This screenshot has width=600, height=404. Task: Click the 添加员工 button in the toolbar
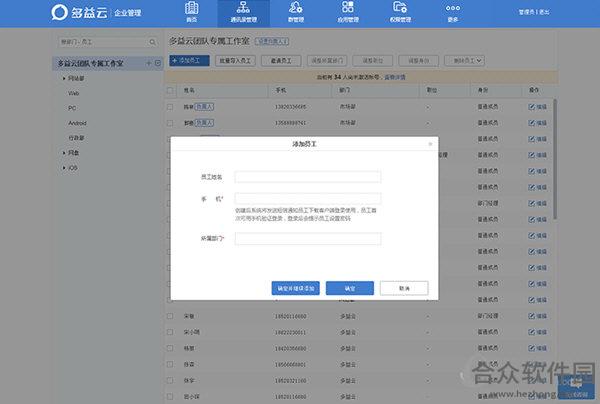point(189,61)
